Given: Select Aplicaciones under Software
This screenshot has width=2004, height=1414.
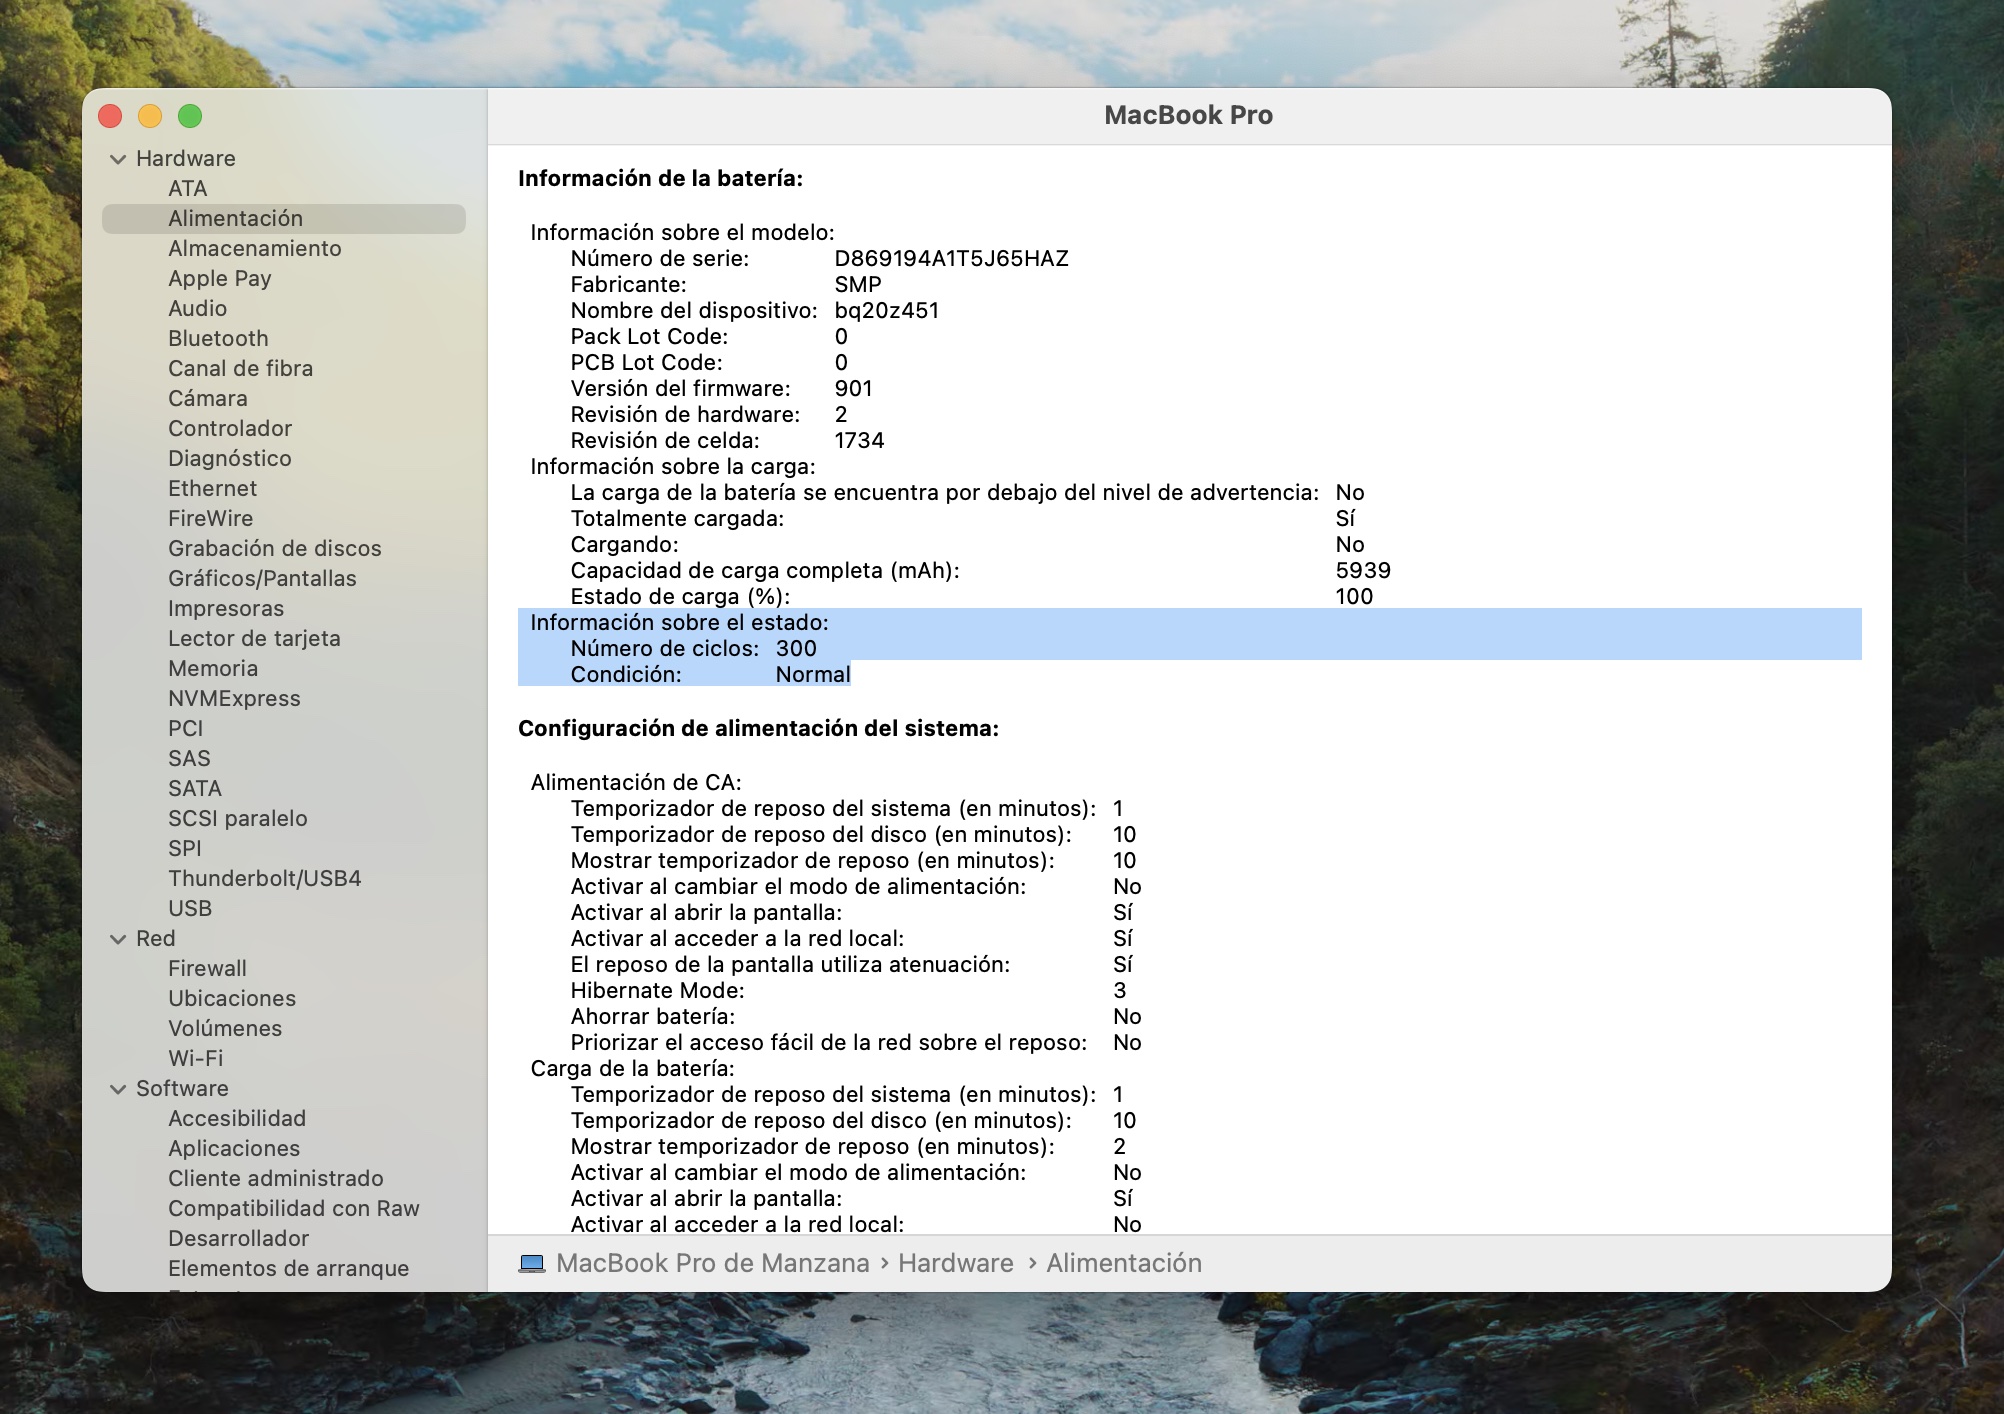Looking at the screenshot, I should 234,1148.
